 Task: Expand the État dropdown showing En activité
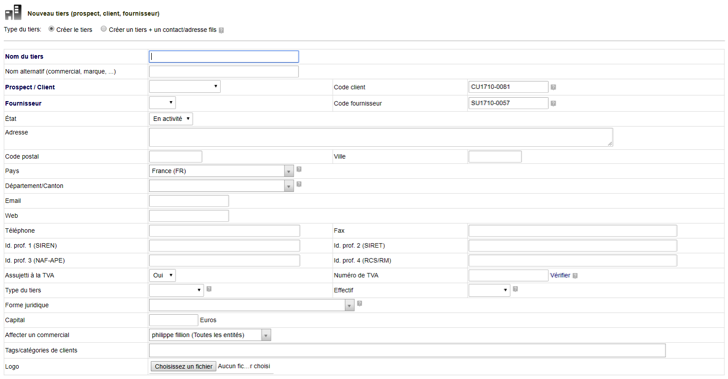(x=171, y=119)
